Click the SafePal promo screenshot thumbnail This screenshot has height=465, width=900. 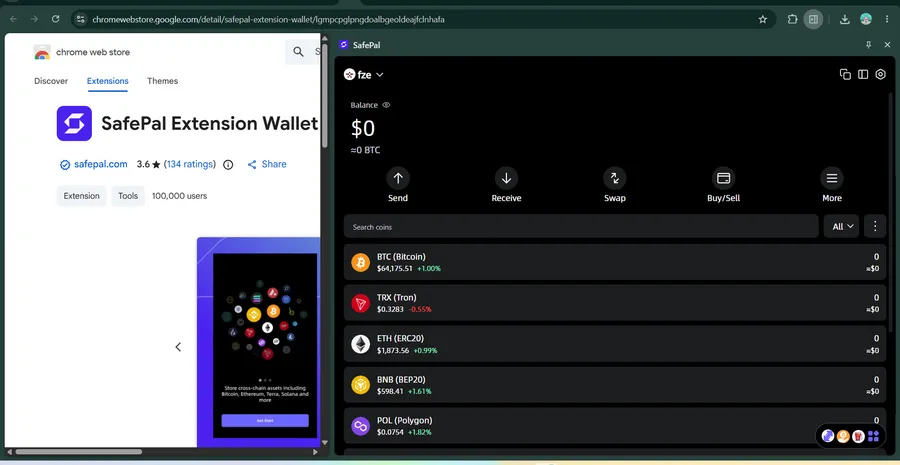[258, 342]
